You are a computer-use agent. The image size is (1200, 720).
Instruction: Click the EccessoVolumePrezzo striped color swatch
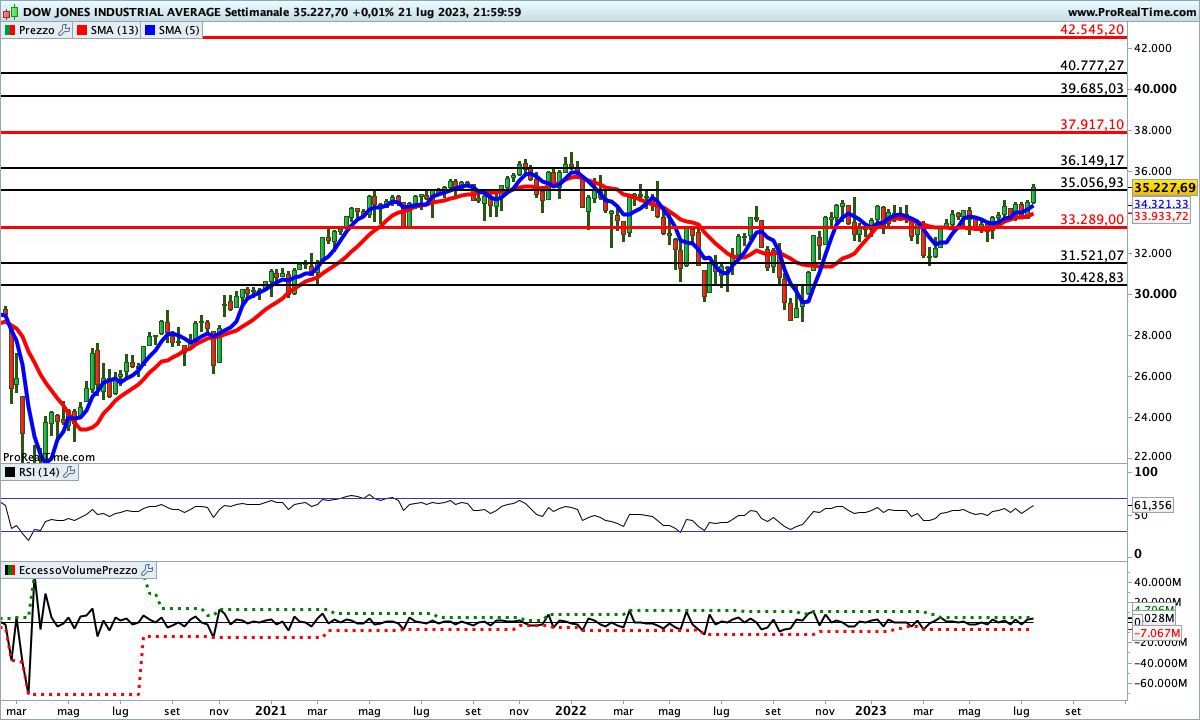coord(10,570)
